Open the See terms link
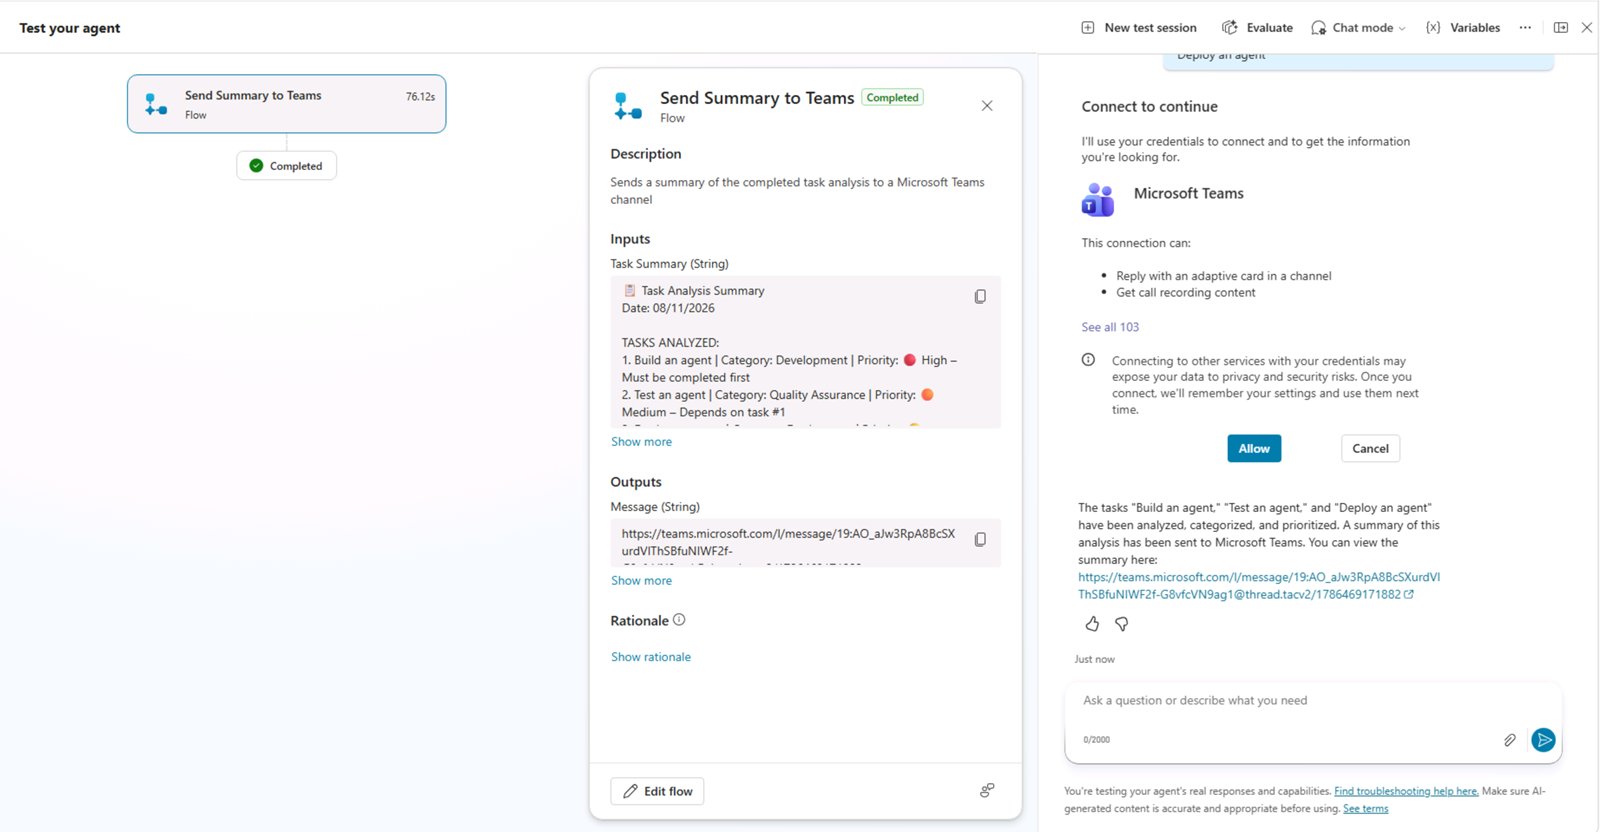This screenshot has width=1600, height=832. pyautogui.click(x=1365, y=809)
